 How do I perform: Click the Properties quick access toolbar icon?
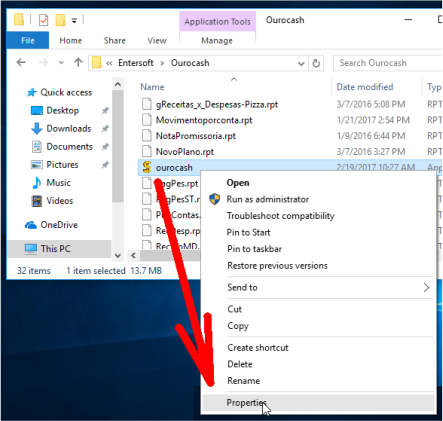point(43,20)
